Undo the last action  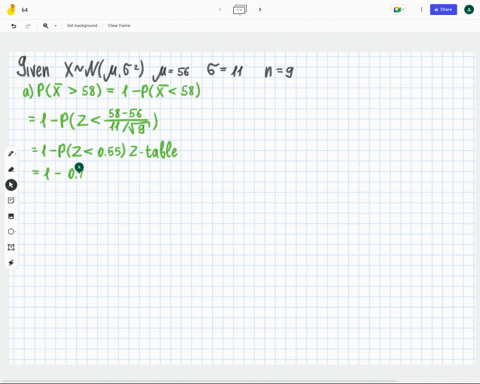click(x=14, y=26)
